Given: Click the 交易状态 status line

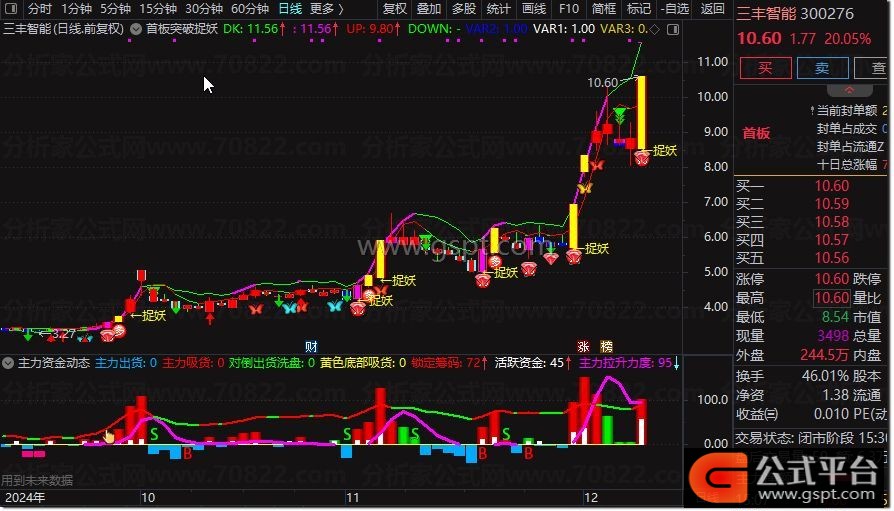Looking at the screenshot, I should 812,438.
